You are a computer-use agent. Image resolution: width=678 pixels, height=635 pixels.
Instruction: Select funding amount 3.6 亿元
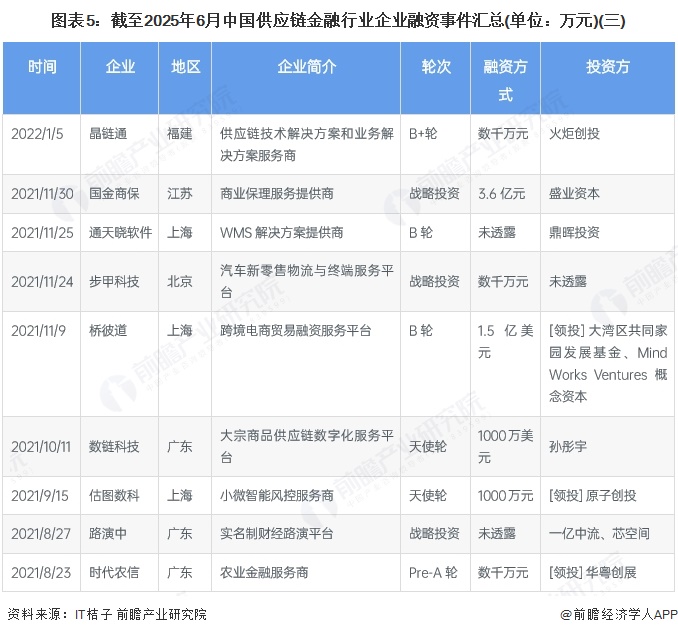pos(502,194)
